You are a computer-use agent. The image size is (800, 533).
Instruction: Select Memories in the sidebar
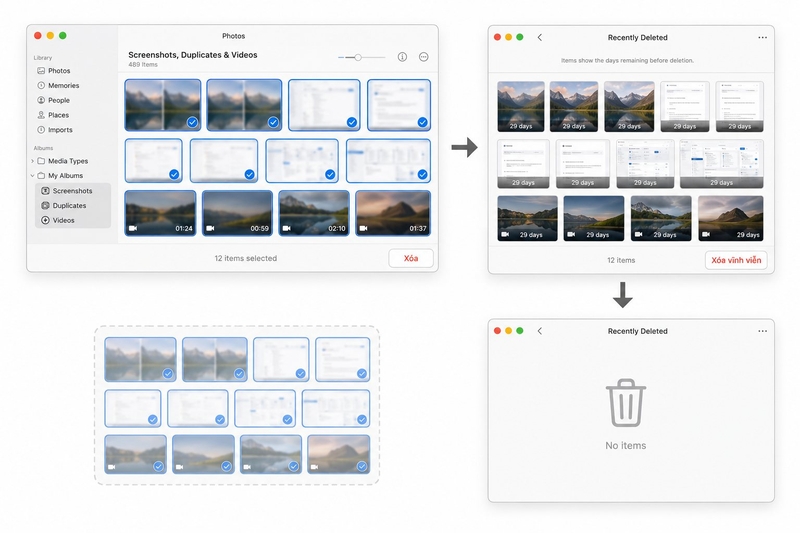(x=63, y=86)
